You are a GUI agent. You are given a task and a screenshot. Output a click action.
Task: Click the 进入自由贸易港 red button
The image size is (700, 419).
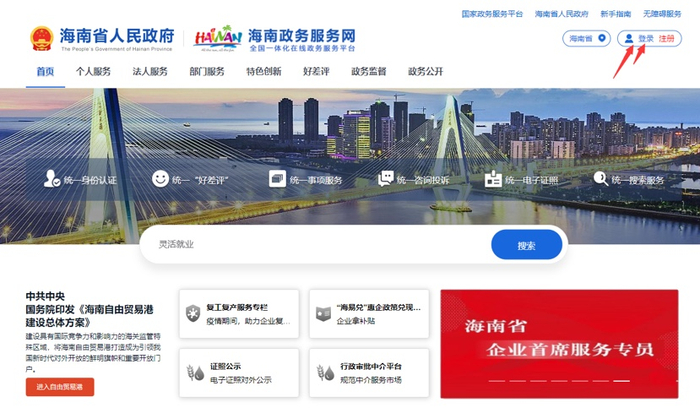(x=60, y=387)
